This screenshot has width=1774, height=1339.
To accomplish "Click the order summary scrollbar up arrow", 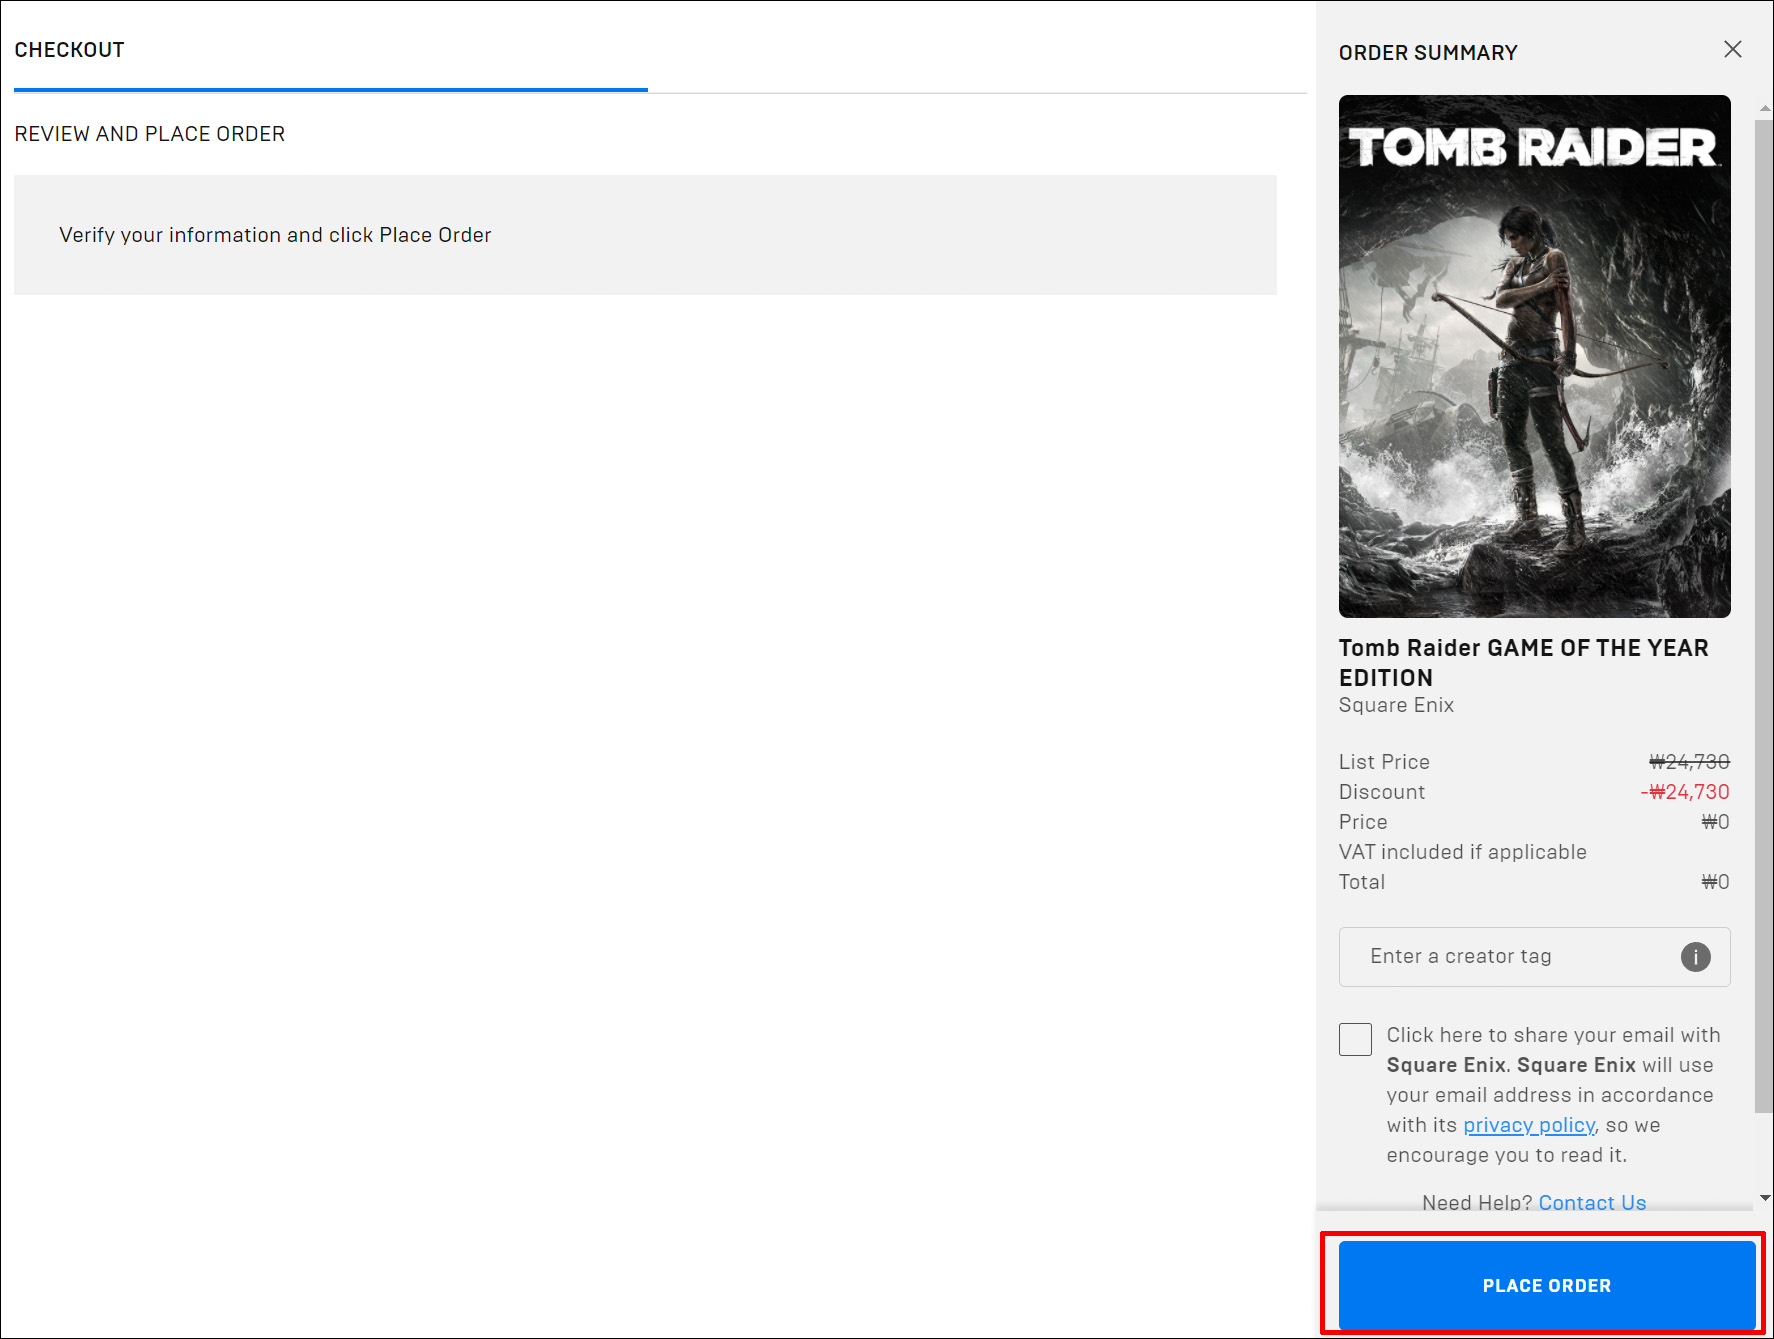I will pos(1765,108).
